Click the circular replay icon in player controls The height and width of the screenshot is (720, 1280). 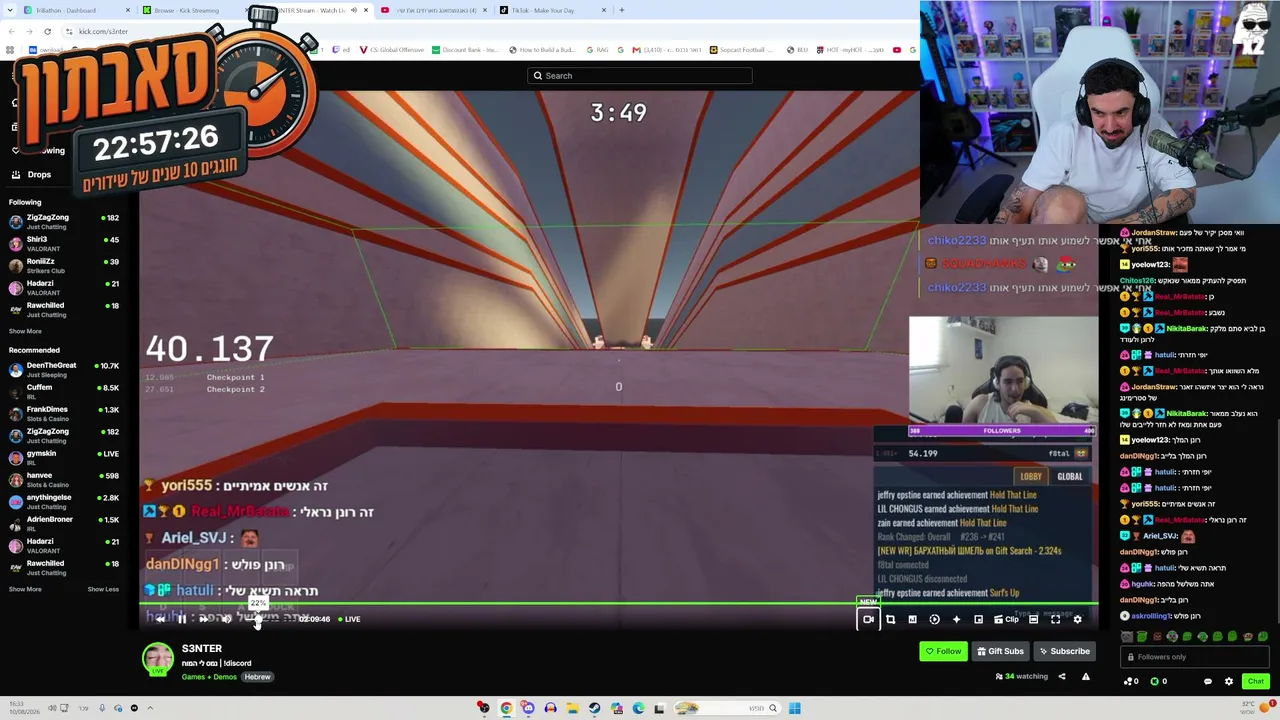[x=934, y=620]
